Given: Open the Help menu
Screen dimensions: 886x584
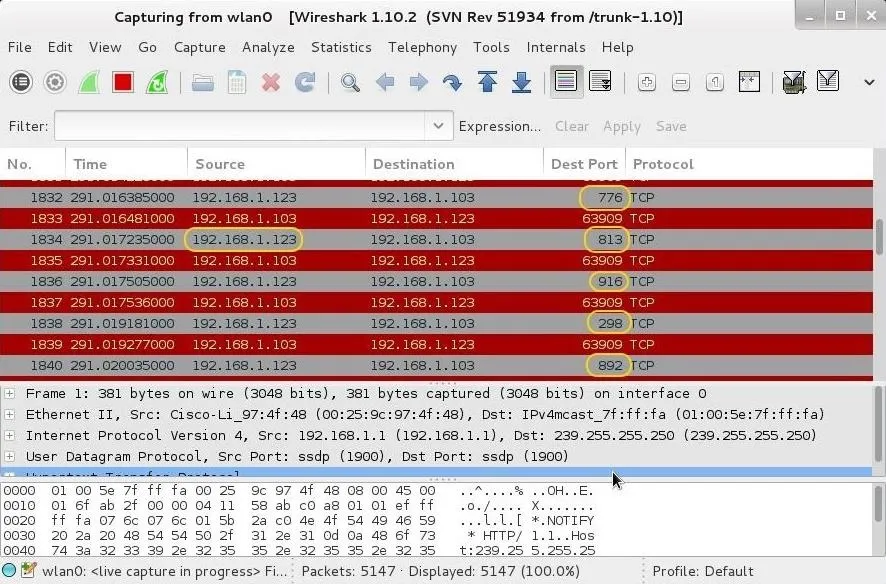Looking at the screenshot, I should click(618, 47).
